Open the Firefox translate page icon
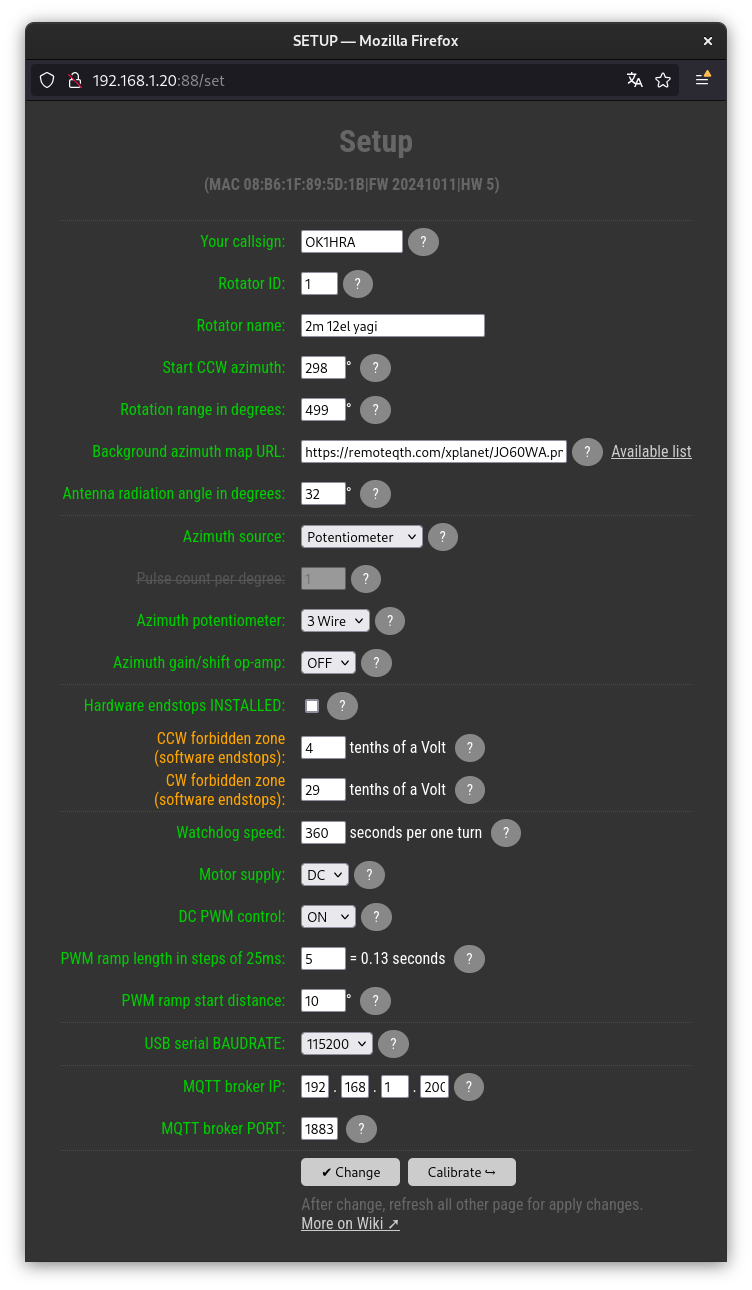 635,80
